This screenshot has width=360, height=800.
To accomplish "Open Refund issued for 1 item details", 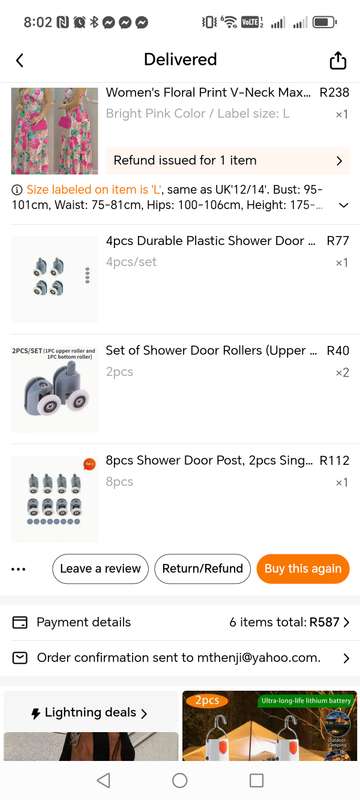I will [228, 161].
